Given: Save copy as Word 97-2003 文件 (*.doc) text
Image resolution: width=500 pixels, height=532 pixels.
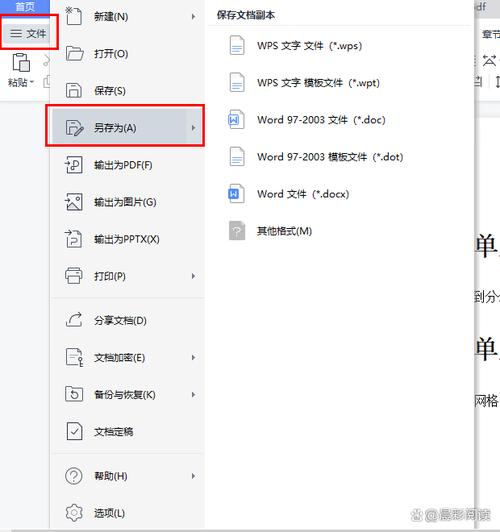Looking at the screenshot, I should point(321,119).
